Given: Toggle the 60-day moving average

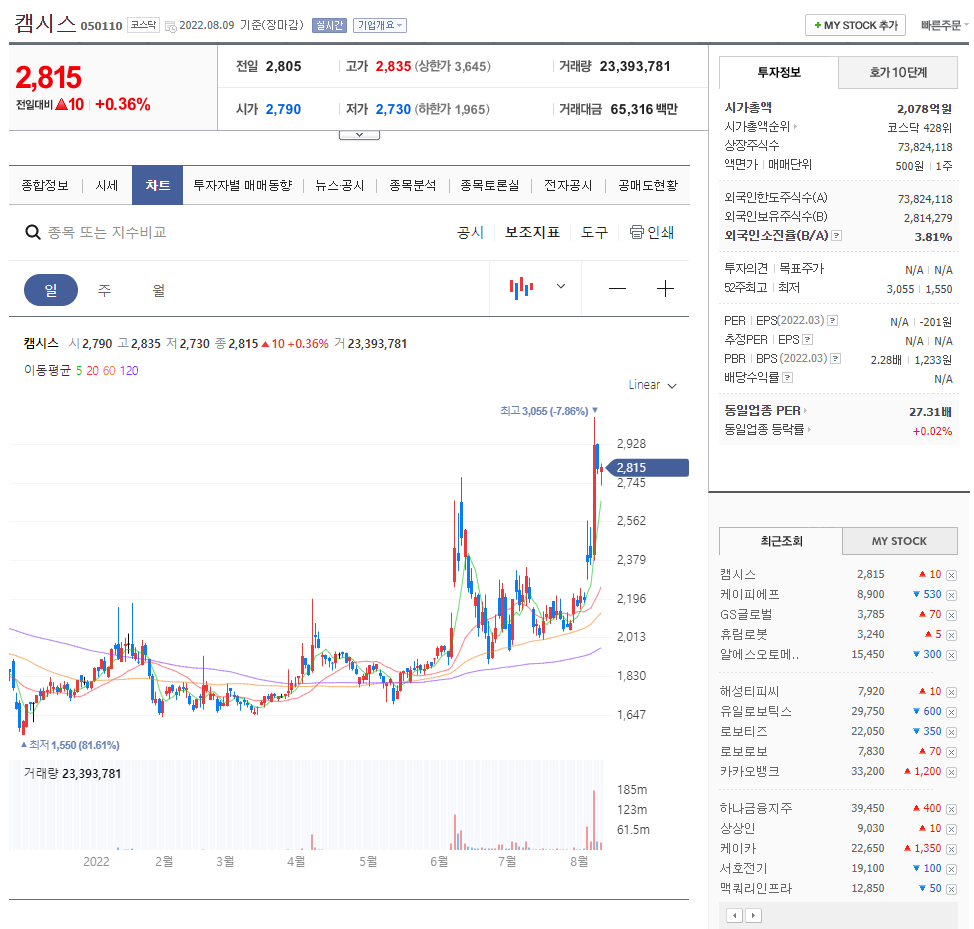Looking at the screenshot, I should (109, 371).
